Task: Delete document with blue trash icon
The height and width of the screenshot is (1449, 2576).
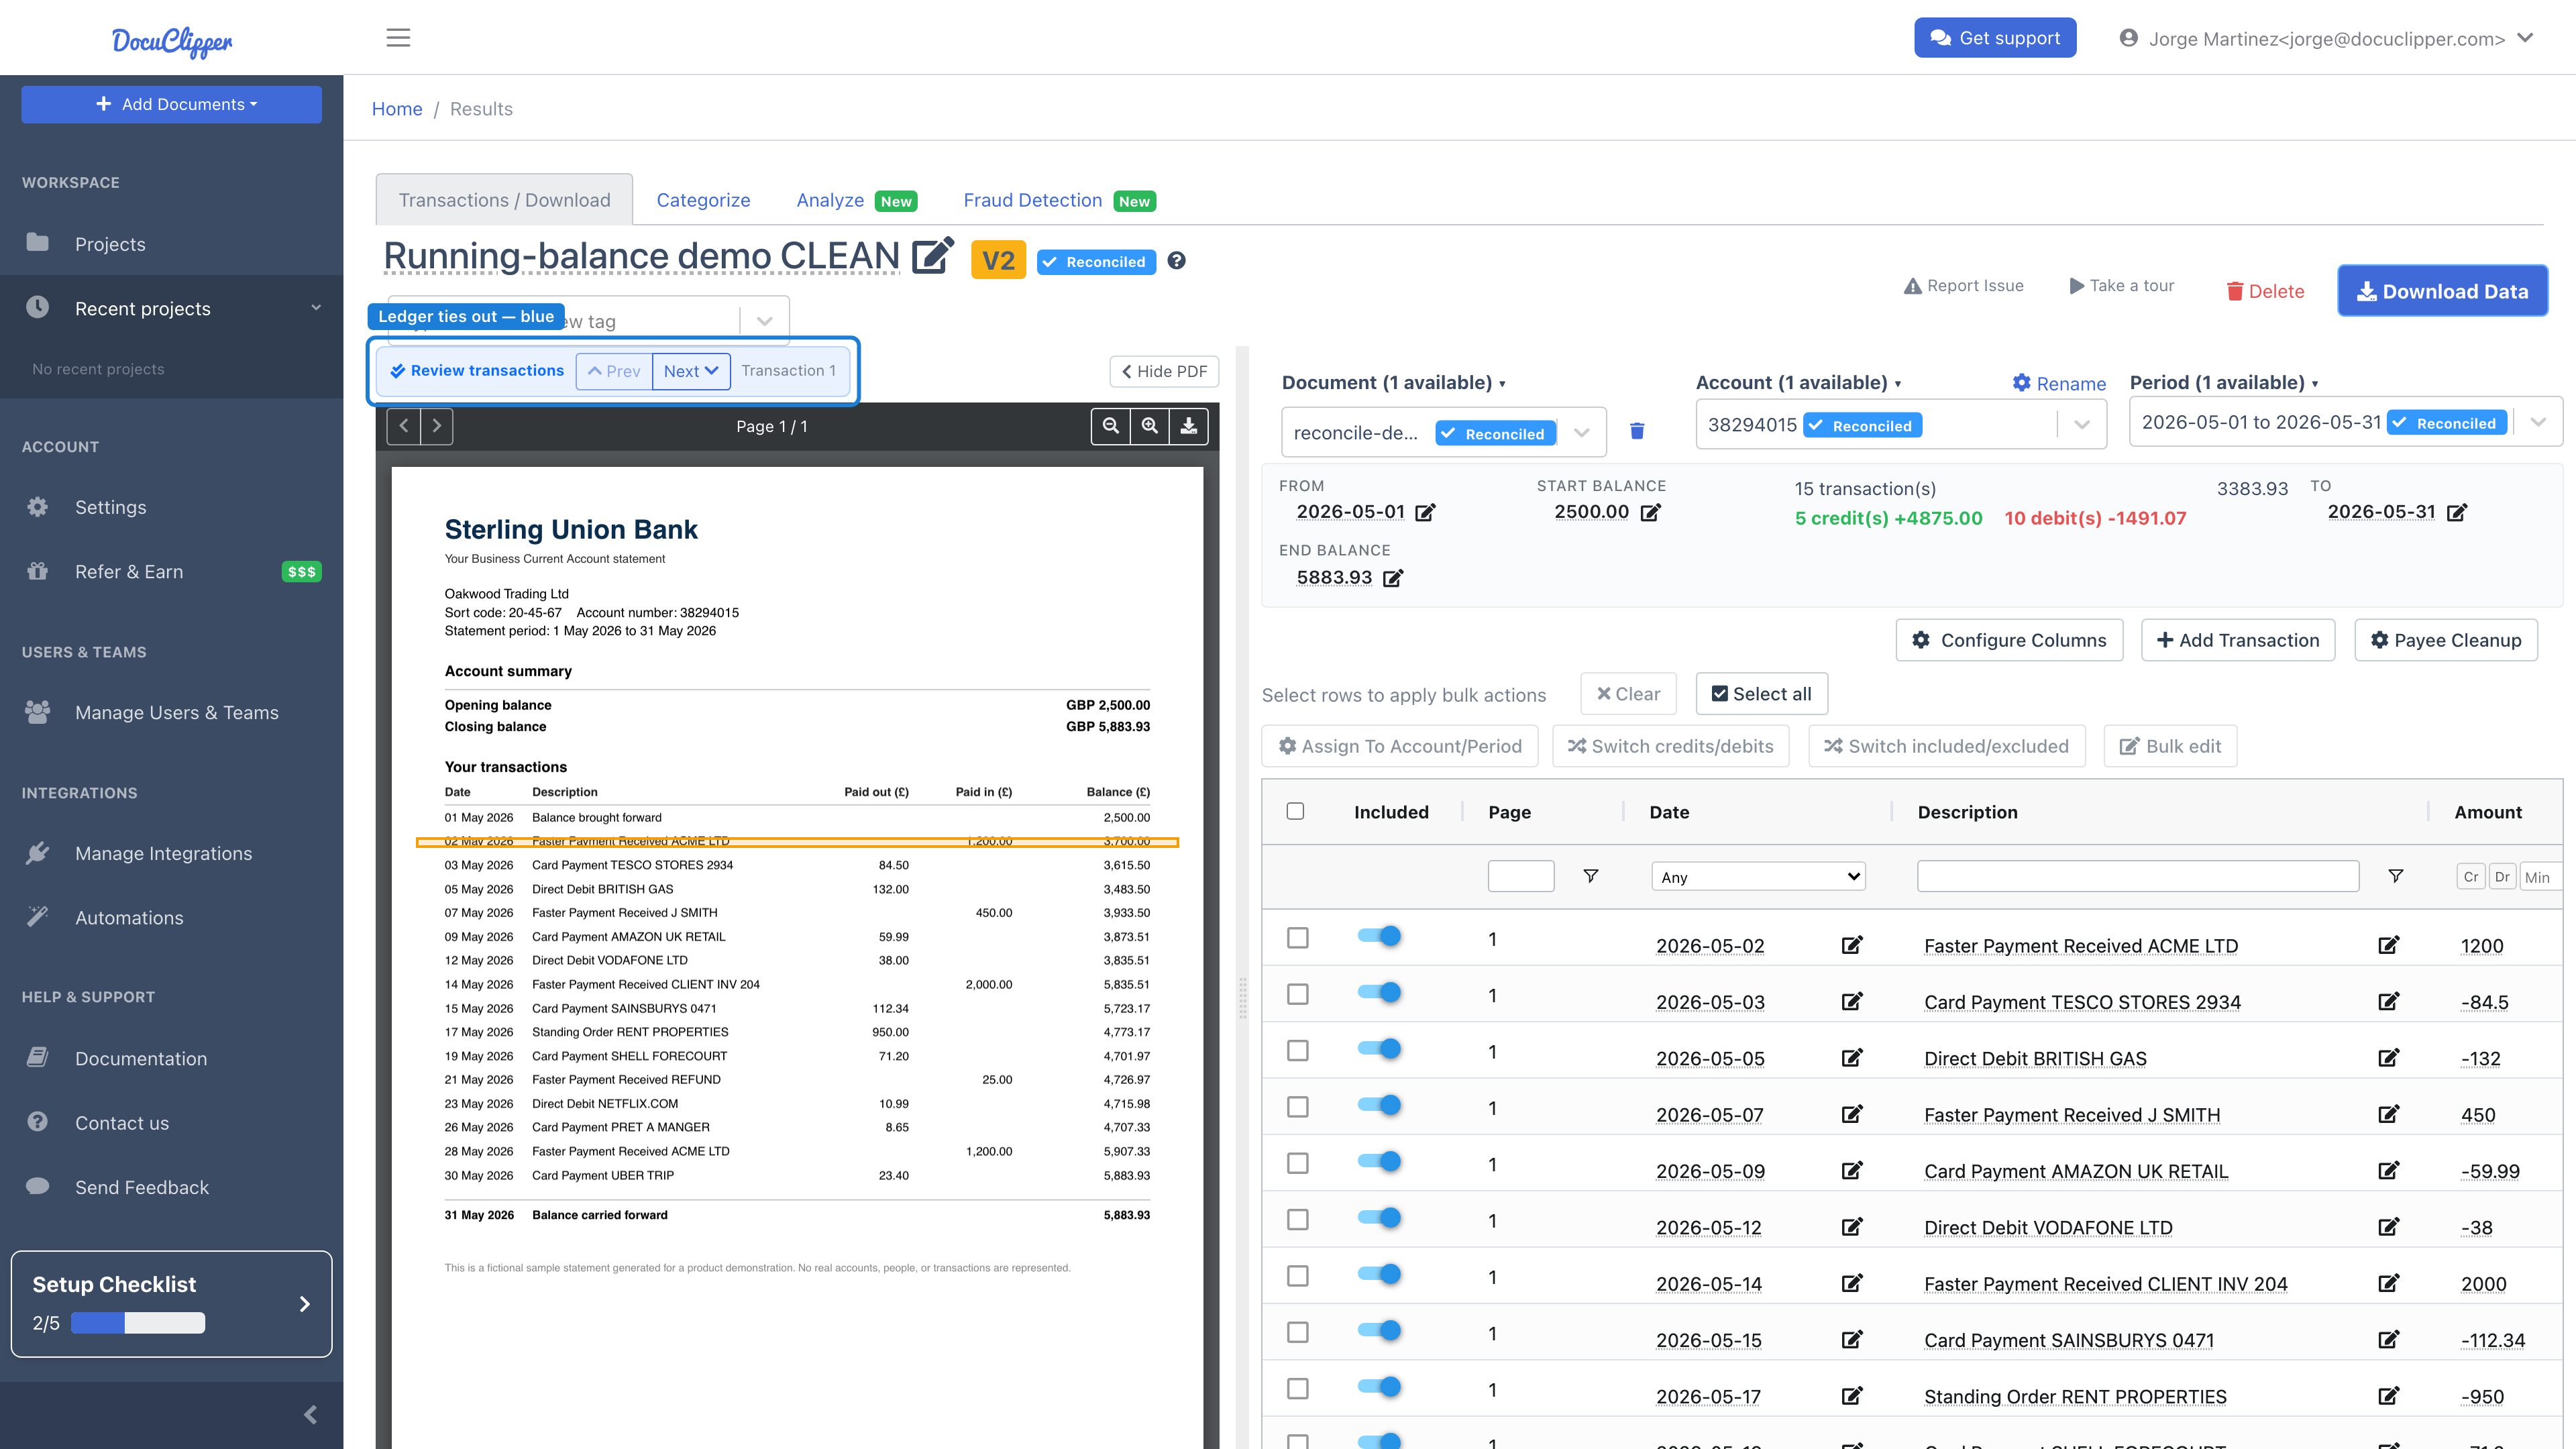Action: pyautogui.click(x=1637, y=431)
